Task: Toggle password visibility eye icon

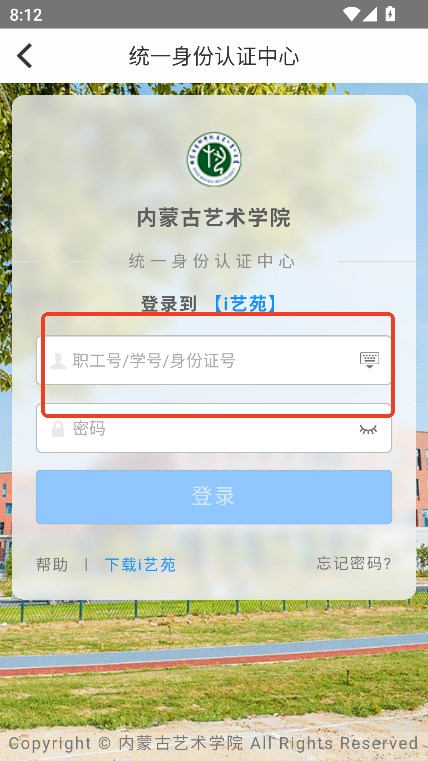Action: pos(368,429)
